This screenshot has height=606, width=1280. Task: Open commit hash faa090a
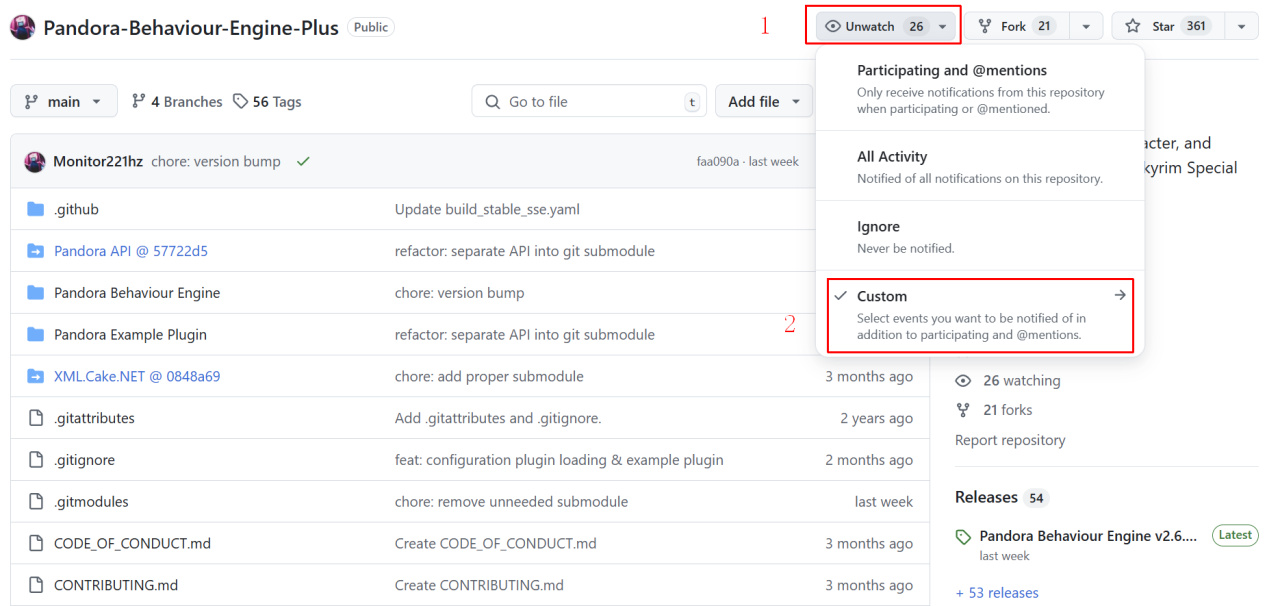pyautogui.click(x=718, y=162)
